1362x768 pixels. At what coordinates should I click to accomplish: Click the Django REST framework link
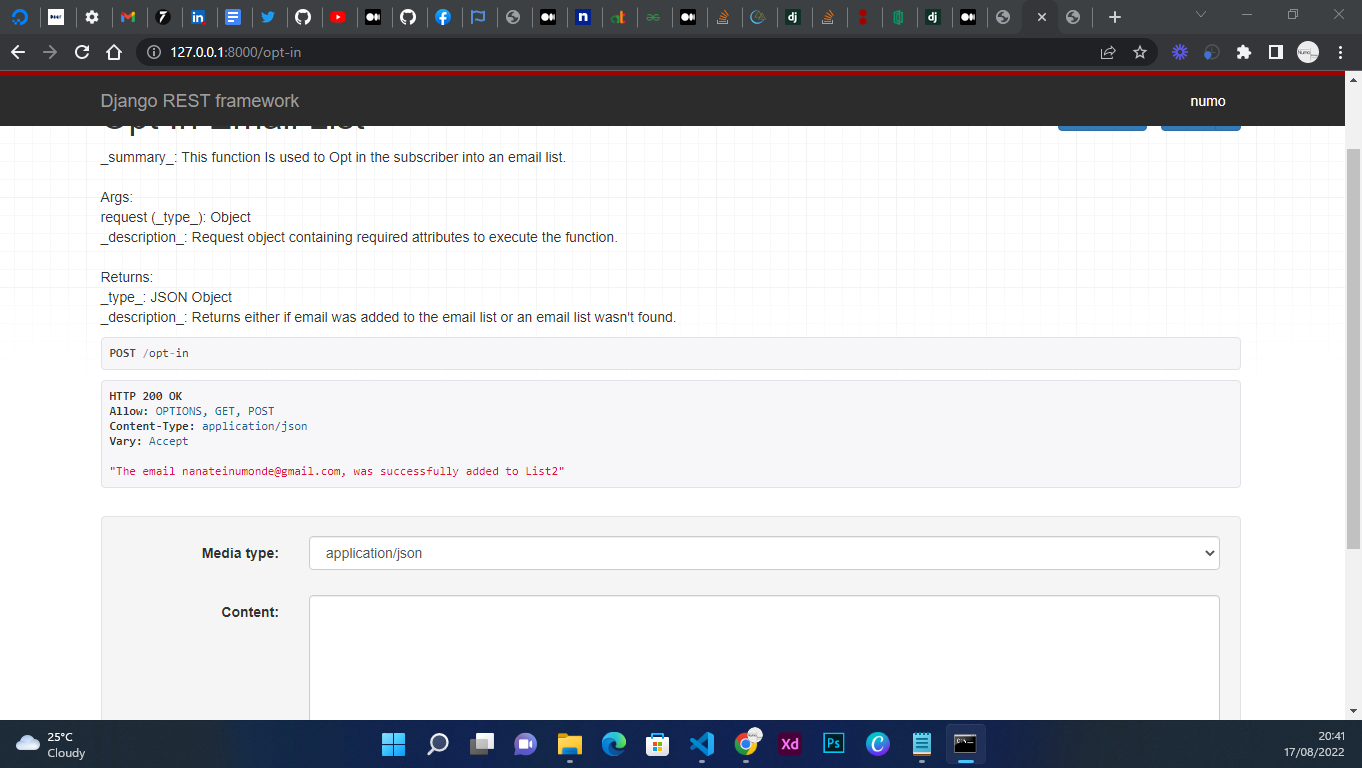click(200, 101)
